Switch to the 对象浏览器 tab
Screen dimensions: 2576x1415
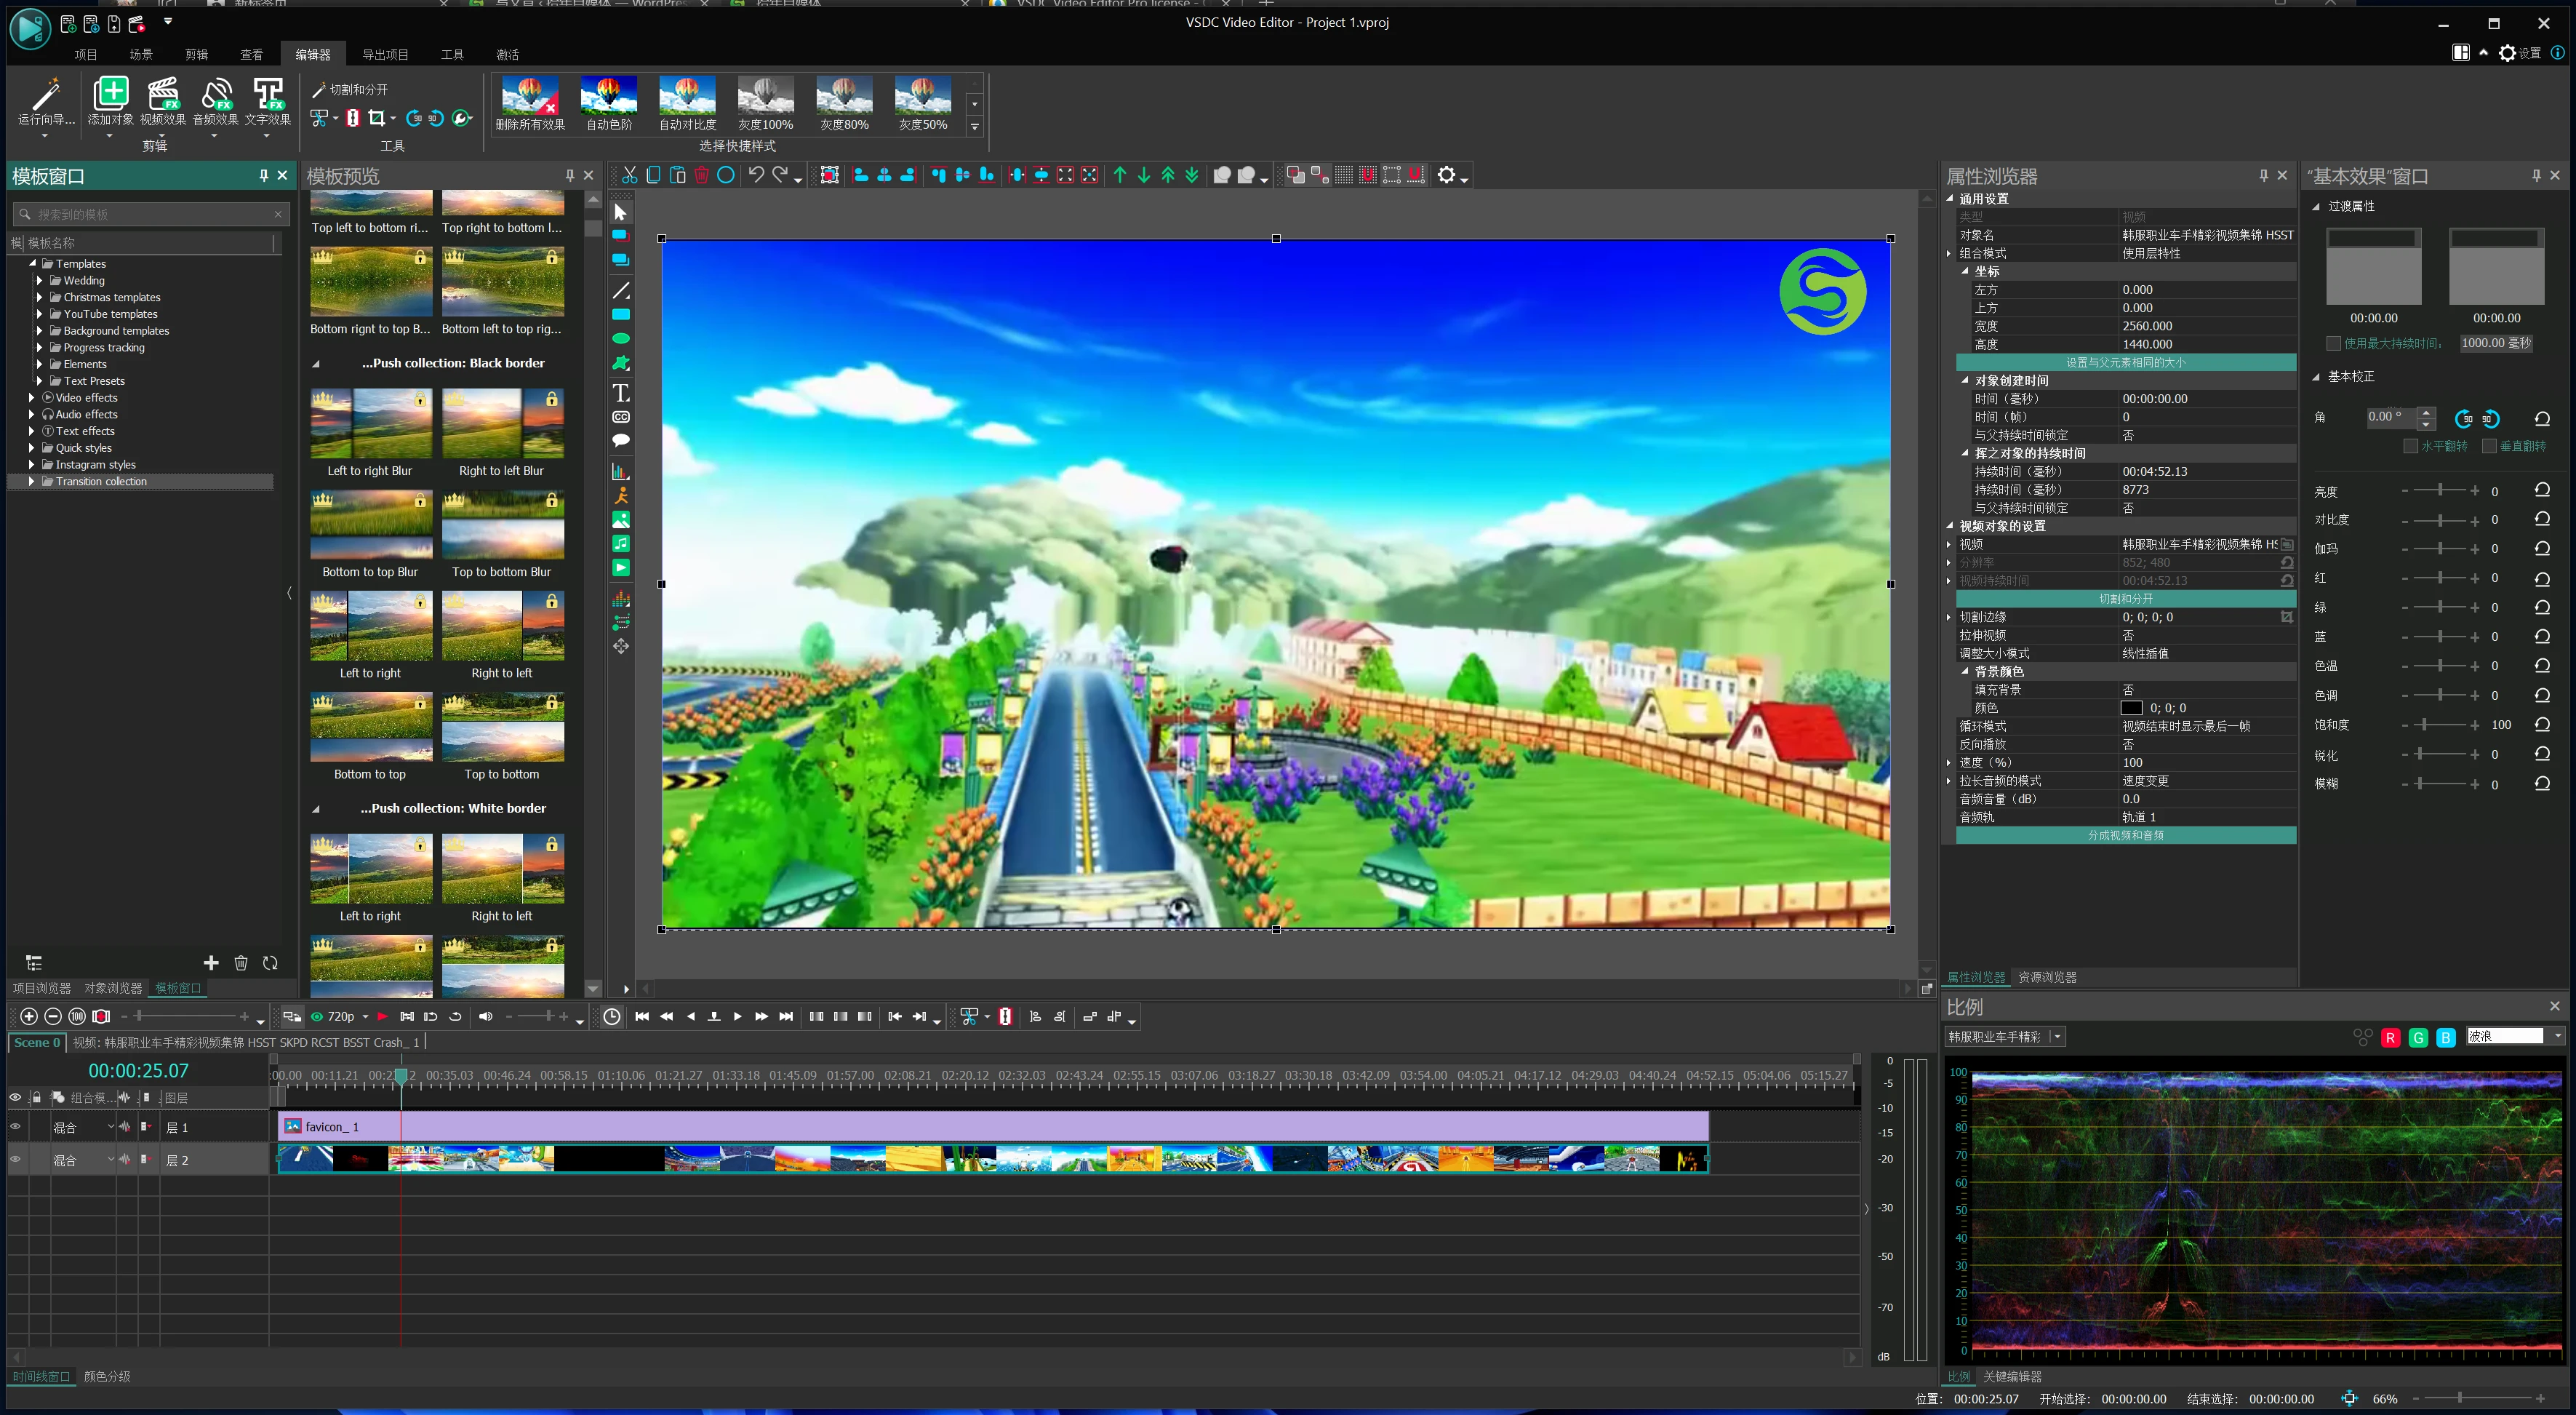tap(113, 988)
